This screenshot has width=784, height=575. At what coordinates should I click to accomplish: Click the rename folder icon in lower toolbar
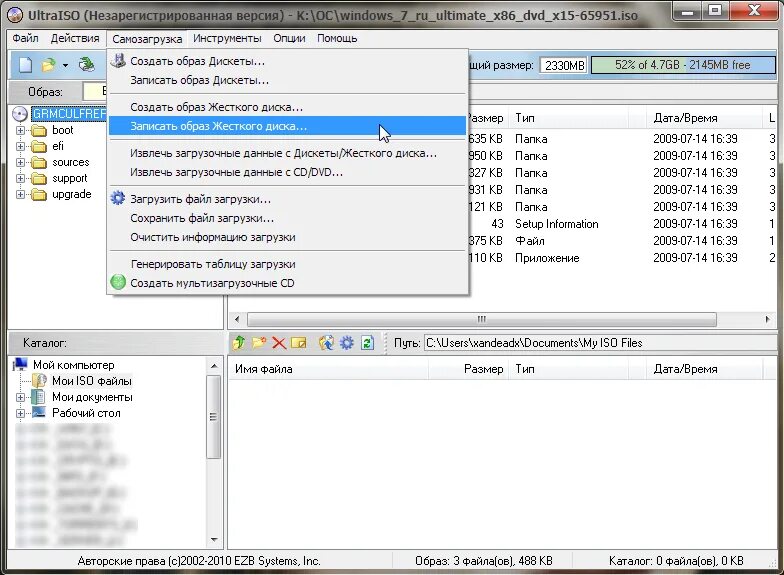pos(298,343)
